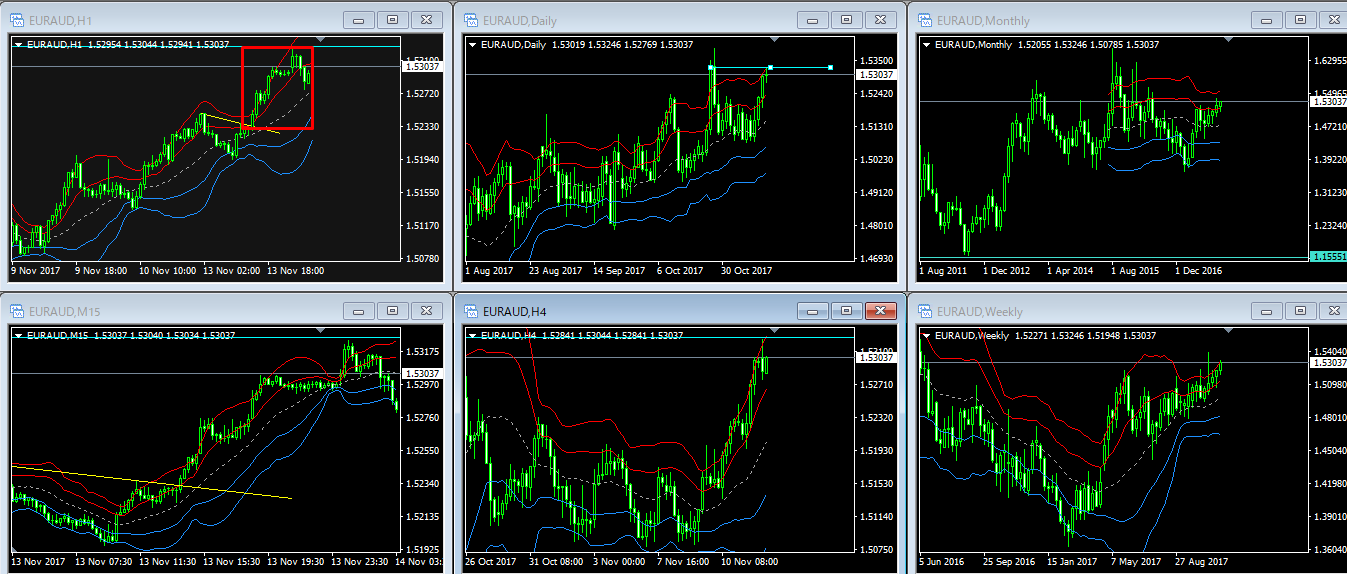Expand the triangle beside the EURAUD,Weekly chart label
Screen dimensions: 1347x574
[927, 335]
